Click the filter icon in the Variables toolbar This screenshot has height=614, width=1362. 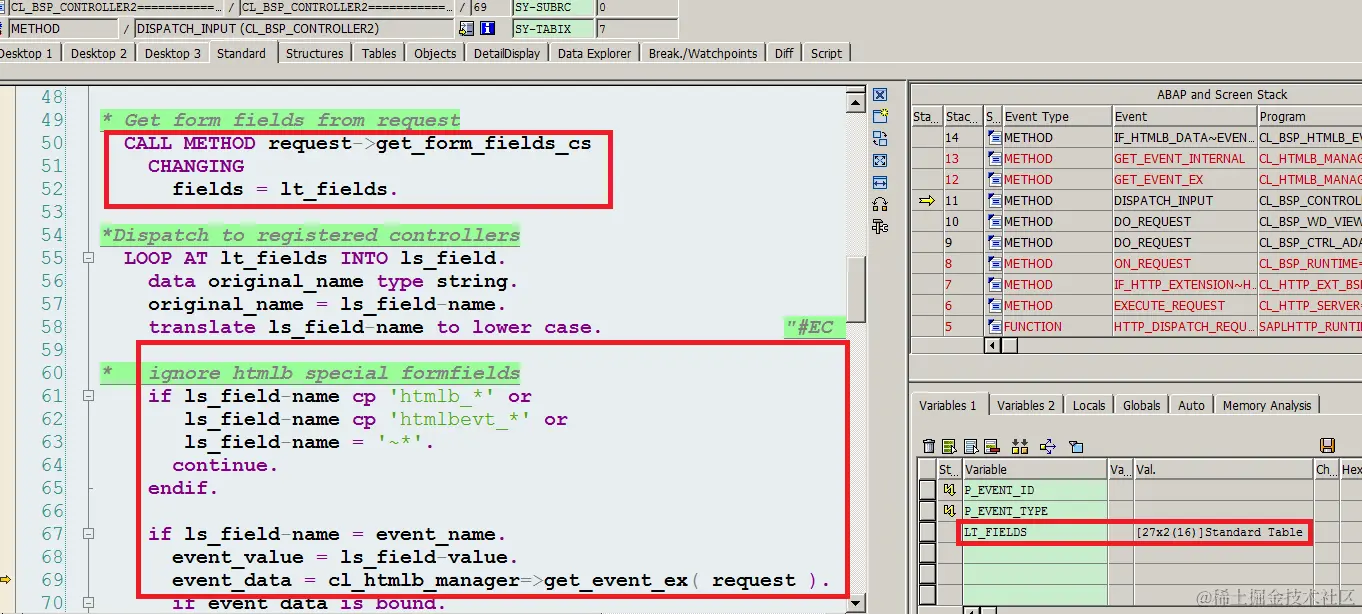pos(1076,446)
